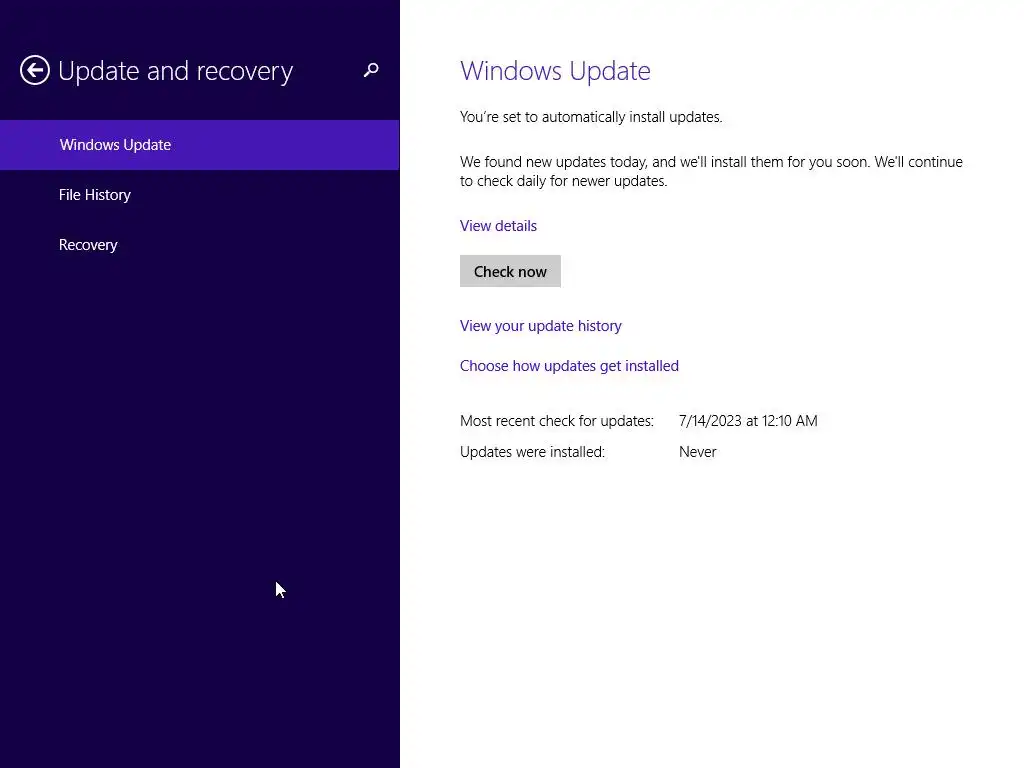The width and height of the screenshot is (1024, 768).
Task: Open search with the magnifier icon
Action: (371, 70)
